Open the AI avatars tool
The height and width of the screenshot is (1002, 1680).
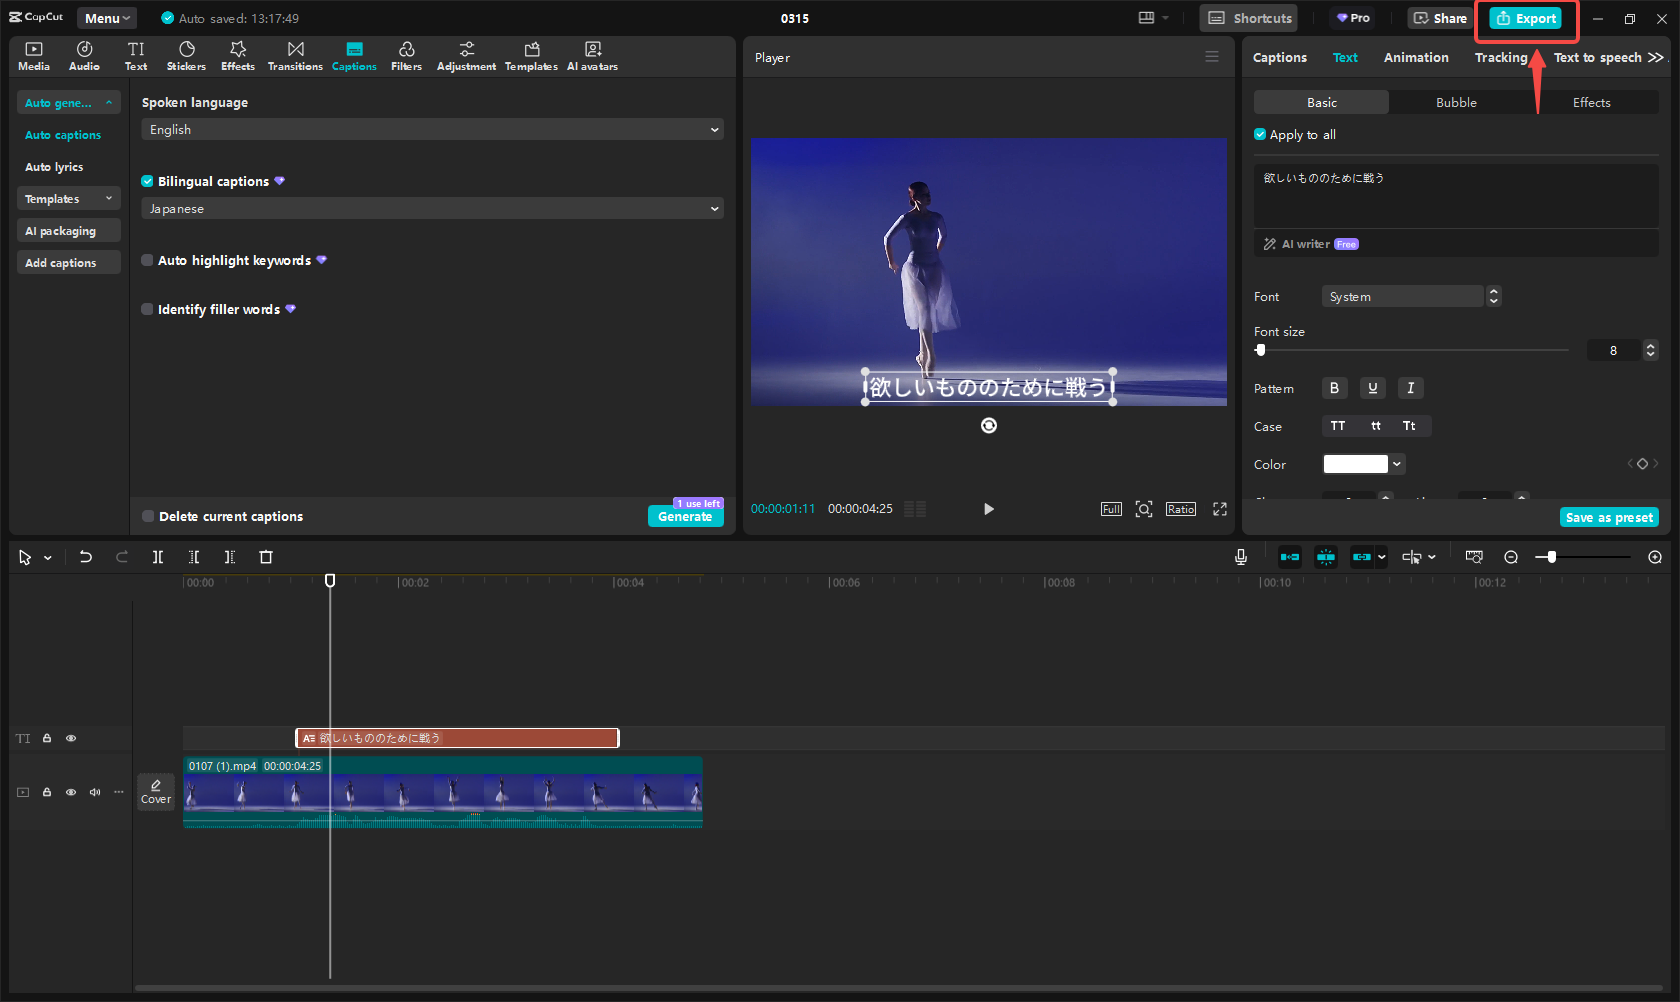coord(592,56)
